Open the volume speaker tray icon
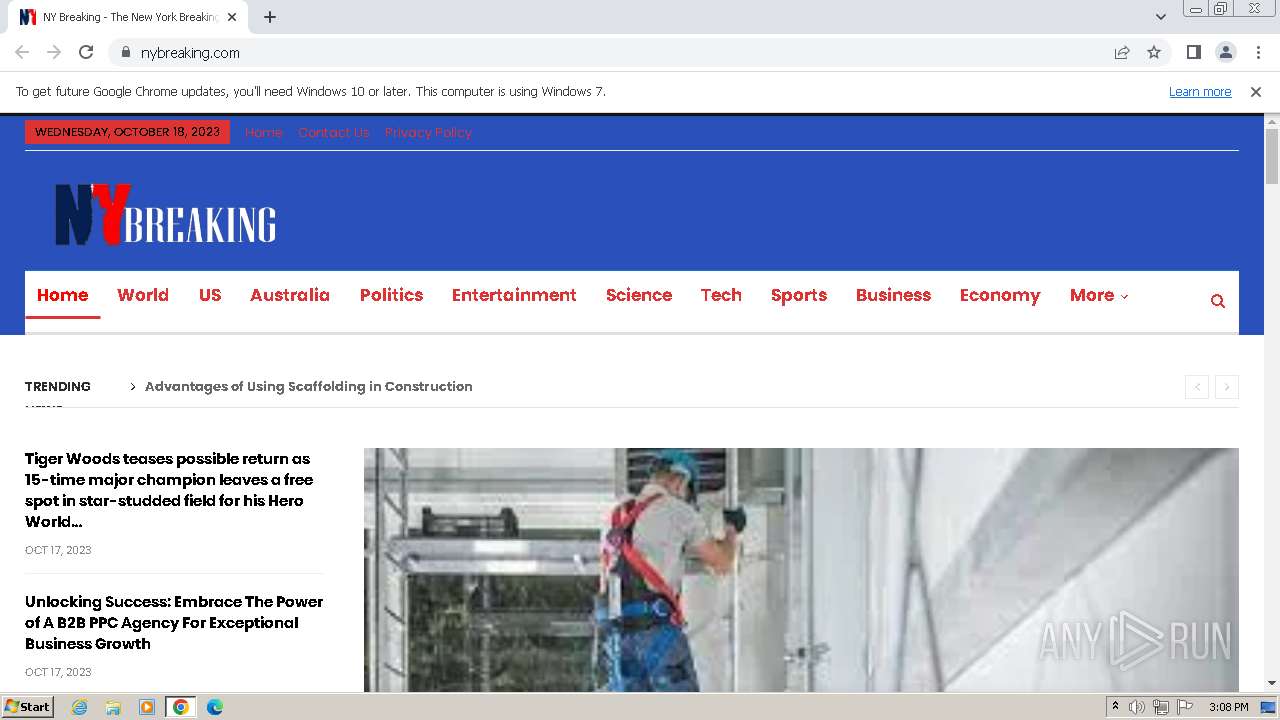This screenshot has width=1280, height=720. coord(1136,707)
